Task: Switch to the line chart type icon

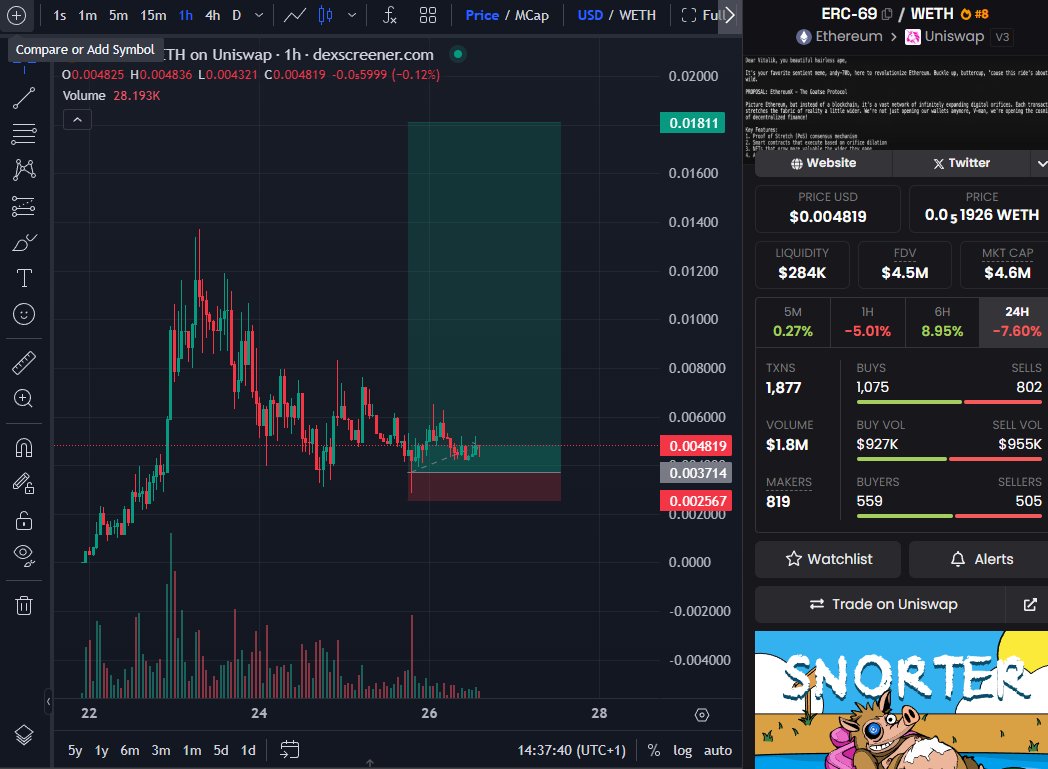Action: [295, 15]
